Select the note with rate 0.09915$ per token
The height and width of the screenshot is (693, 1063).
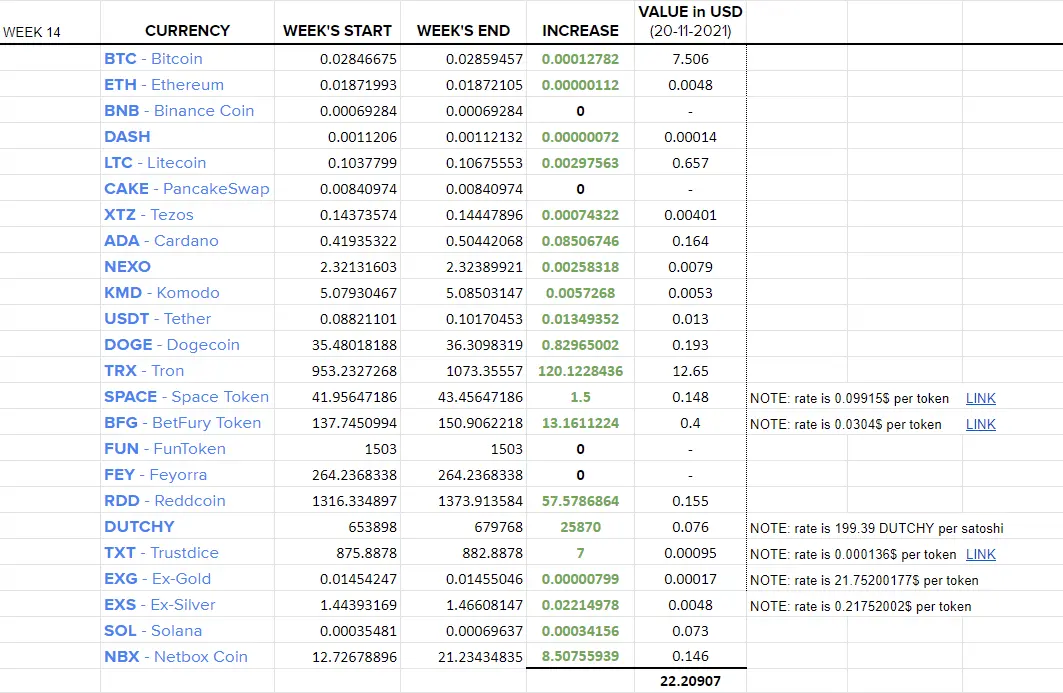849,398
